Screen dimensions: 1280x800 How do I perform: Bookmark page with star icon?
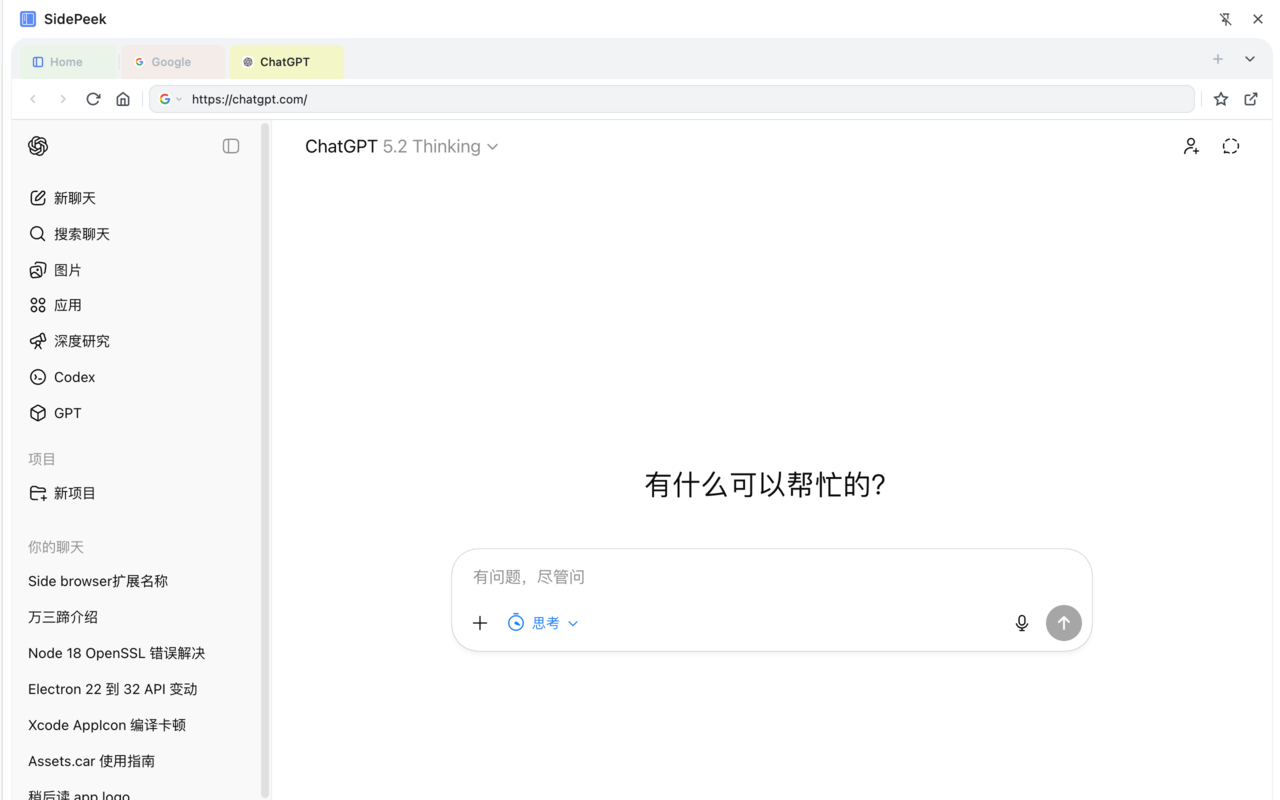point(1221,99)
